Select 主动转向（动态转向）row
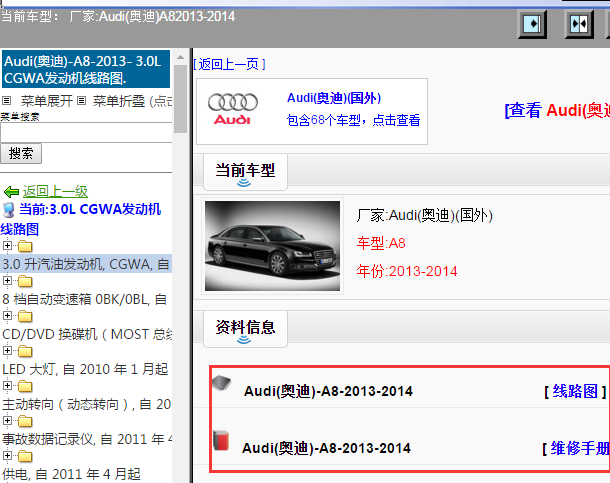 coord(86,404)
